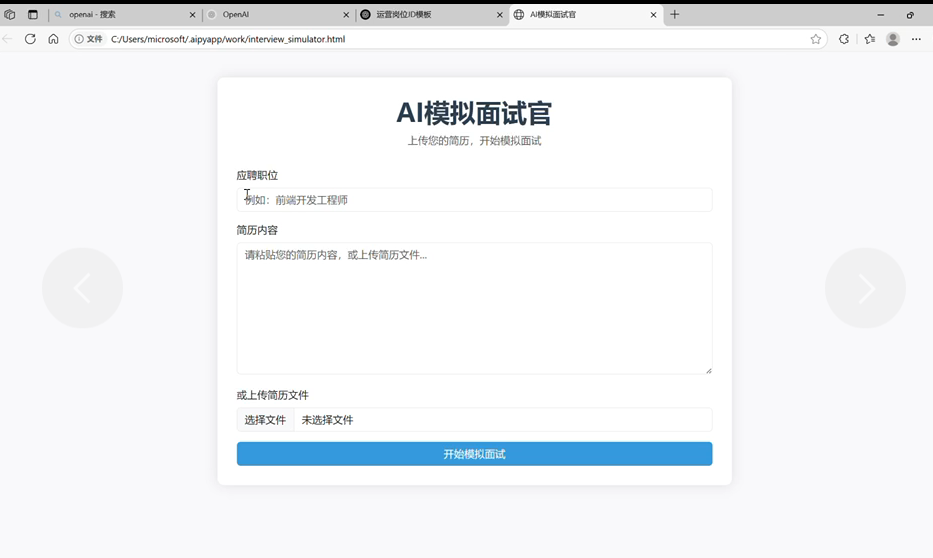Open a new tab with plus button
This screenshot has width=933, height=558.
point(674,15)
